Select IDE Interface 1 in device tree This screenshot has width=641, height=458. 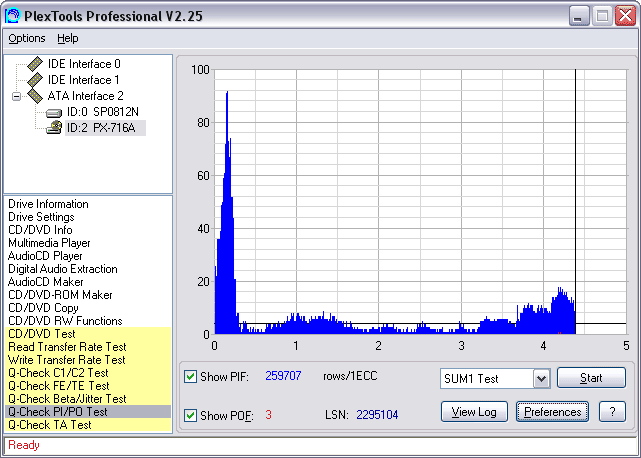click(83, 80)
